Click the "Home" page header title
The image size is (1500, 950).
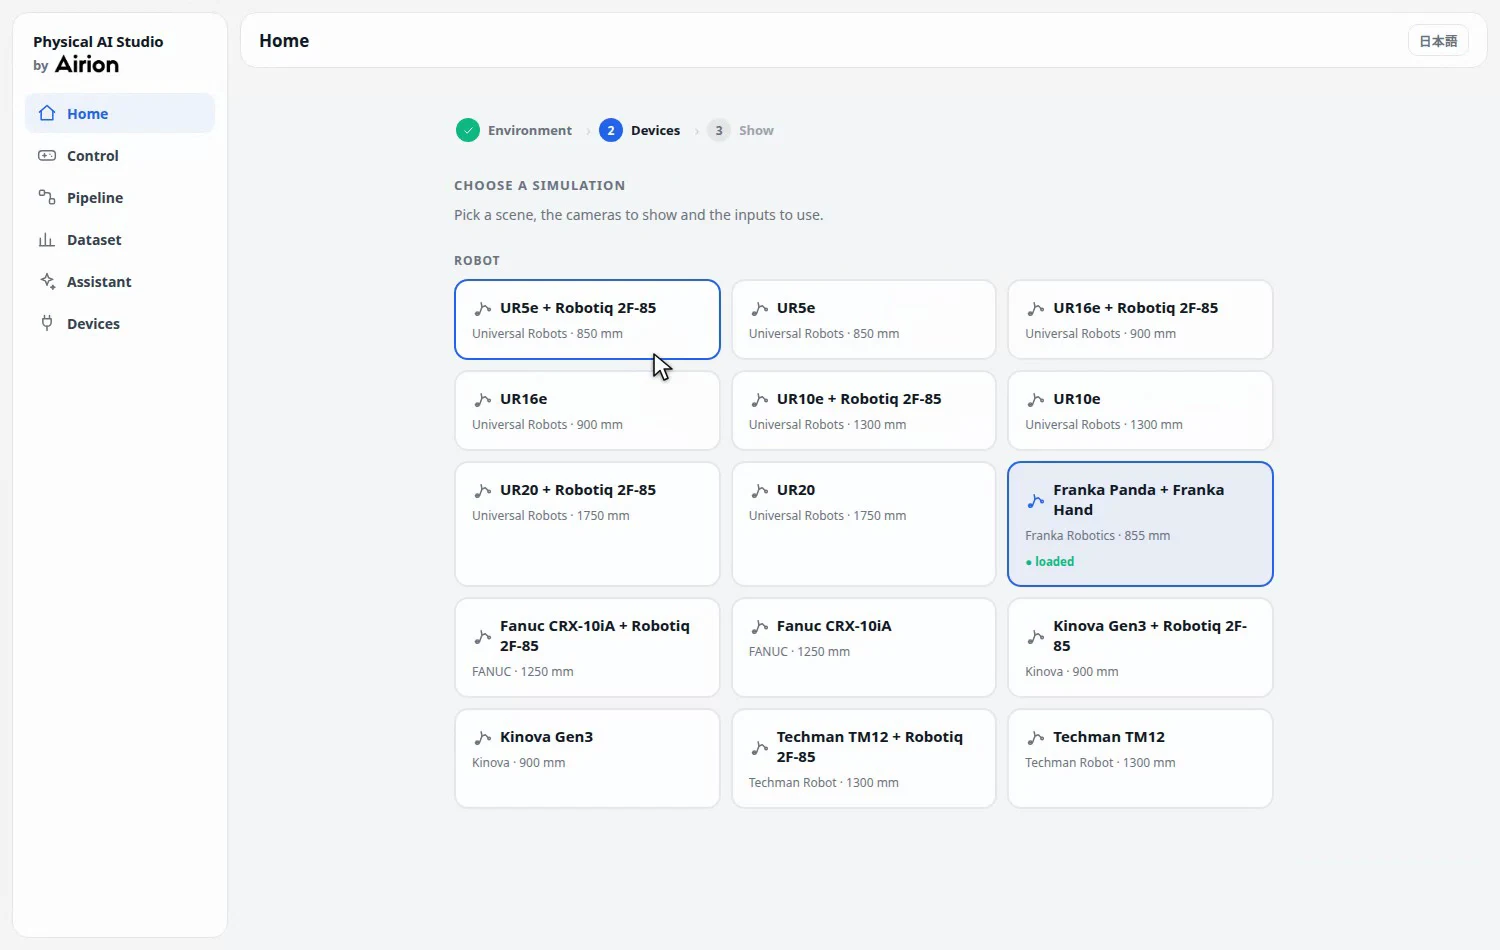point(284,41)
